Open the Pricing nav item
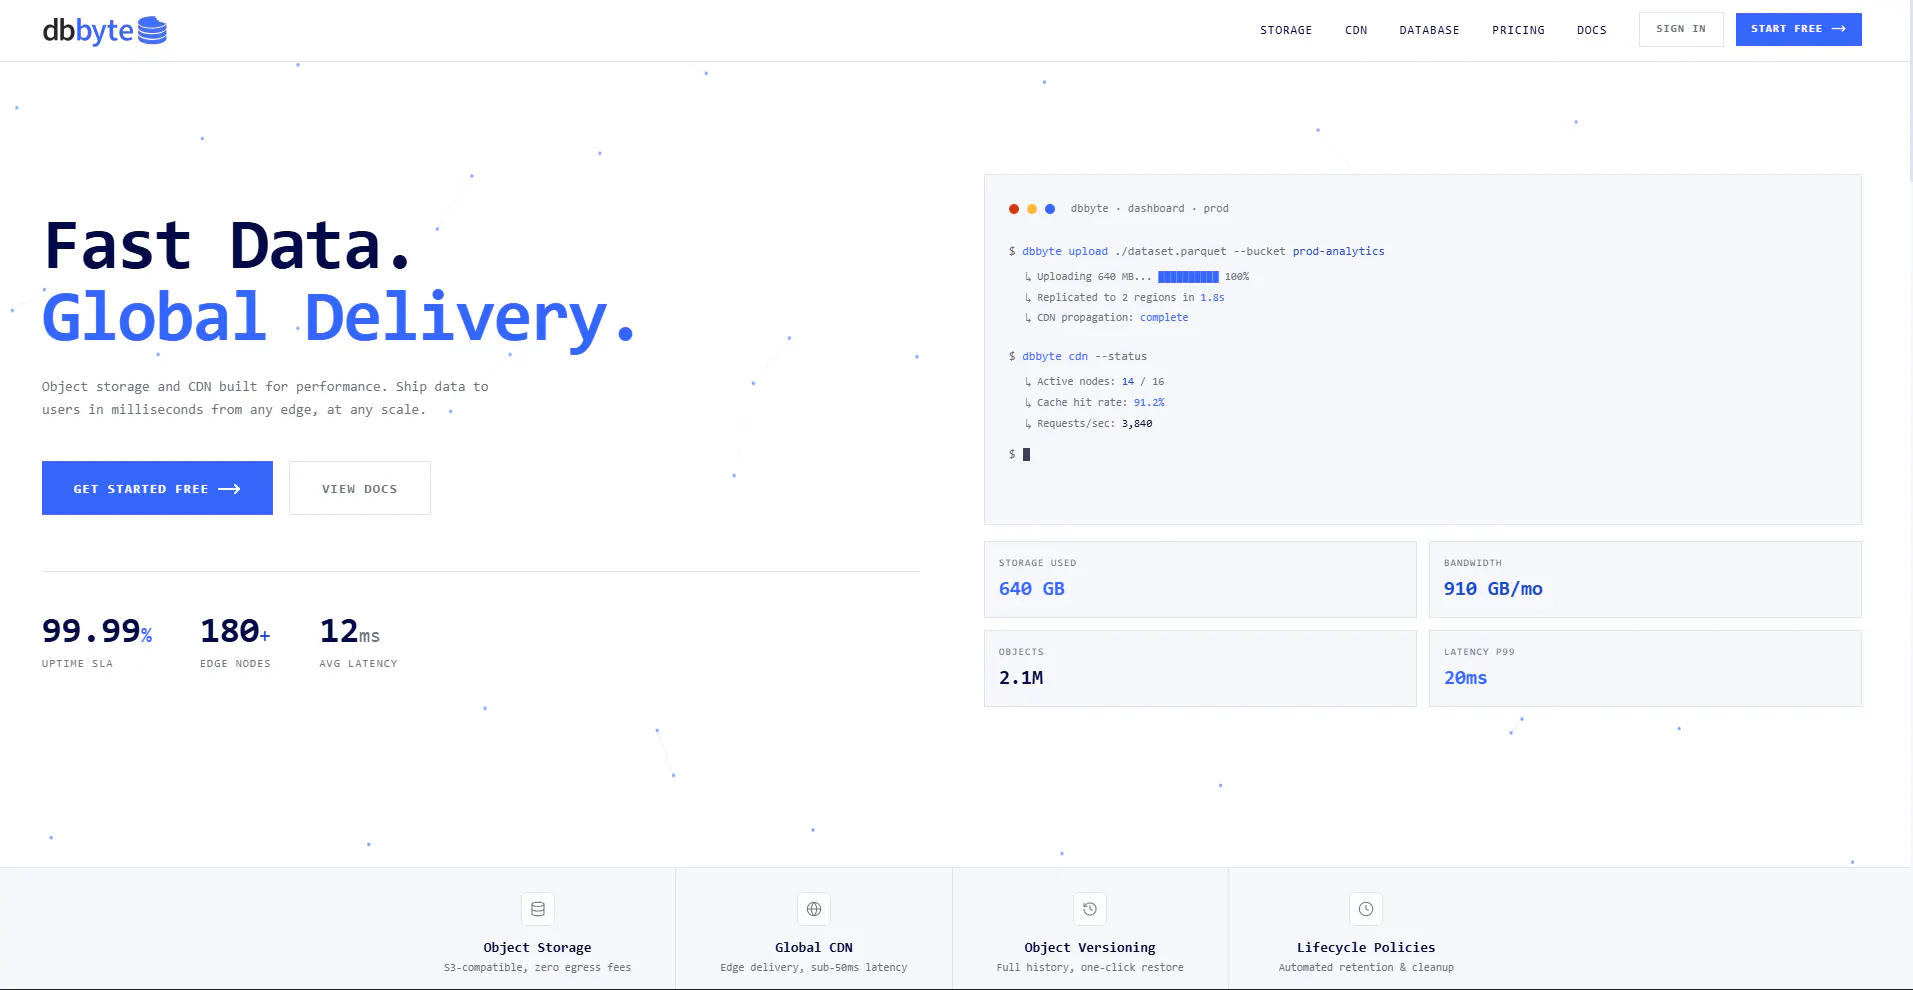Screen dimensions: 1913x990 (x=1518, y=30)
